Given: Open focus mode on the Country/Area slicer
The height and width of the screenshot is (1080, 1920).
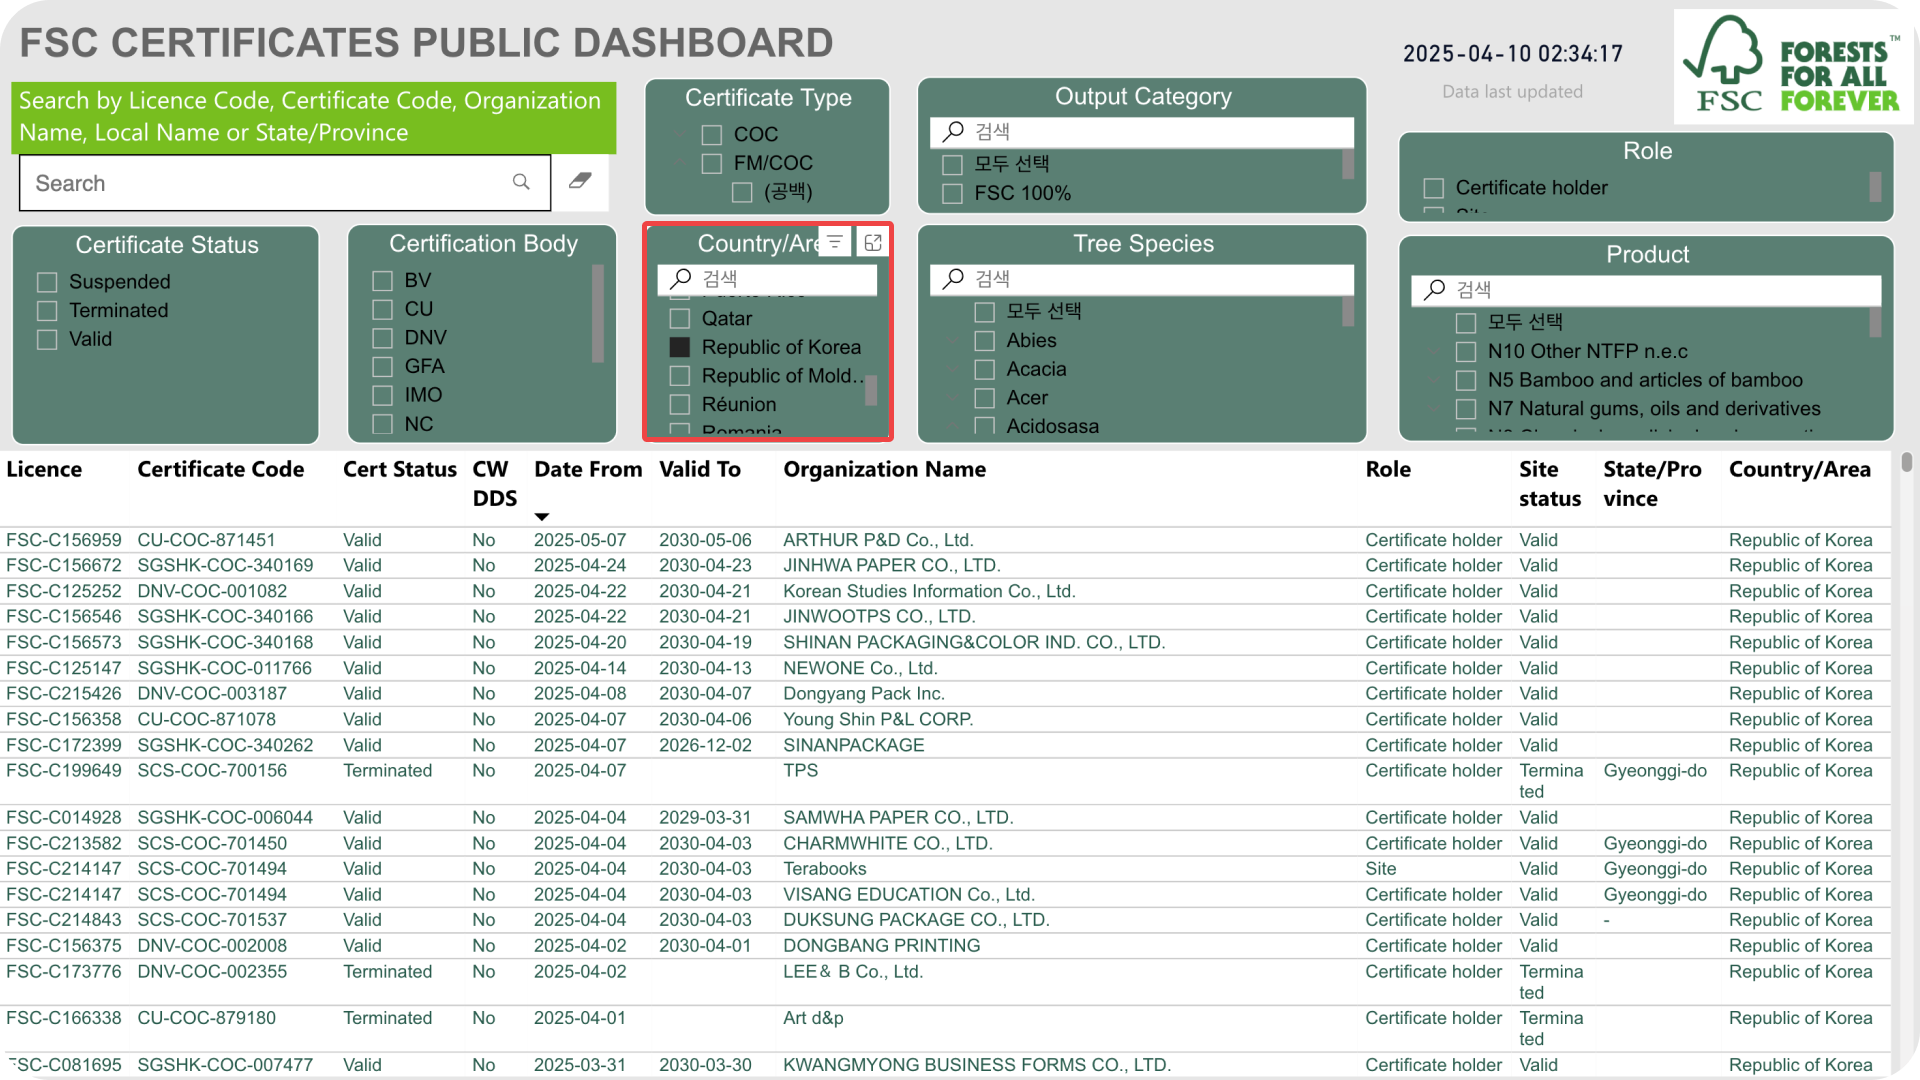Looking at the screenshot, I should [873, 242].
